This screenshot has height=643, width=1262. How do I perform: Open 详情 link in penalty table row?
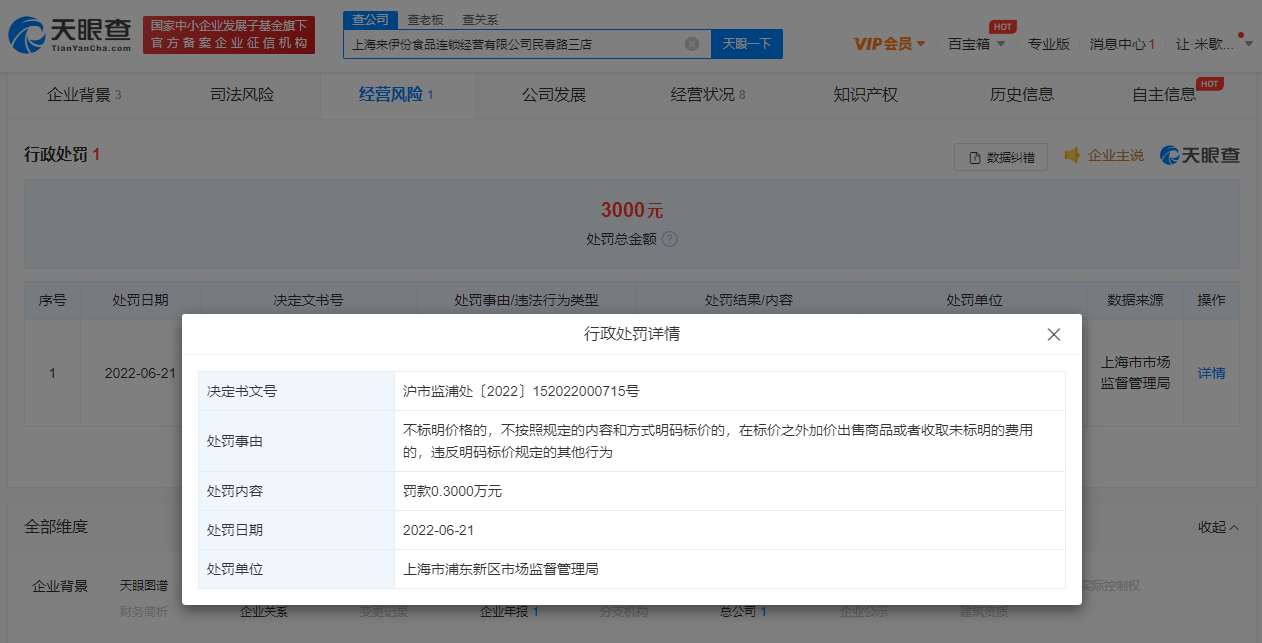click(x=1211, y=373)
